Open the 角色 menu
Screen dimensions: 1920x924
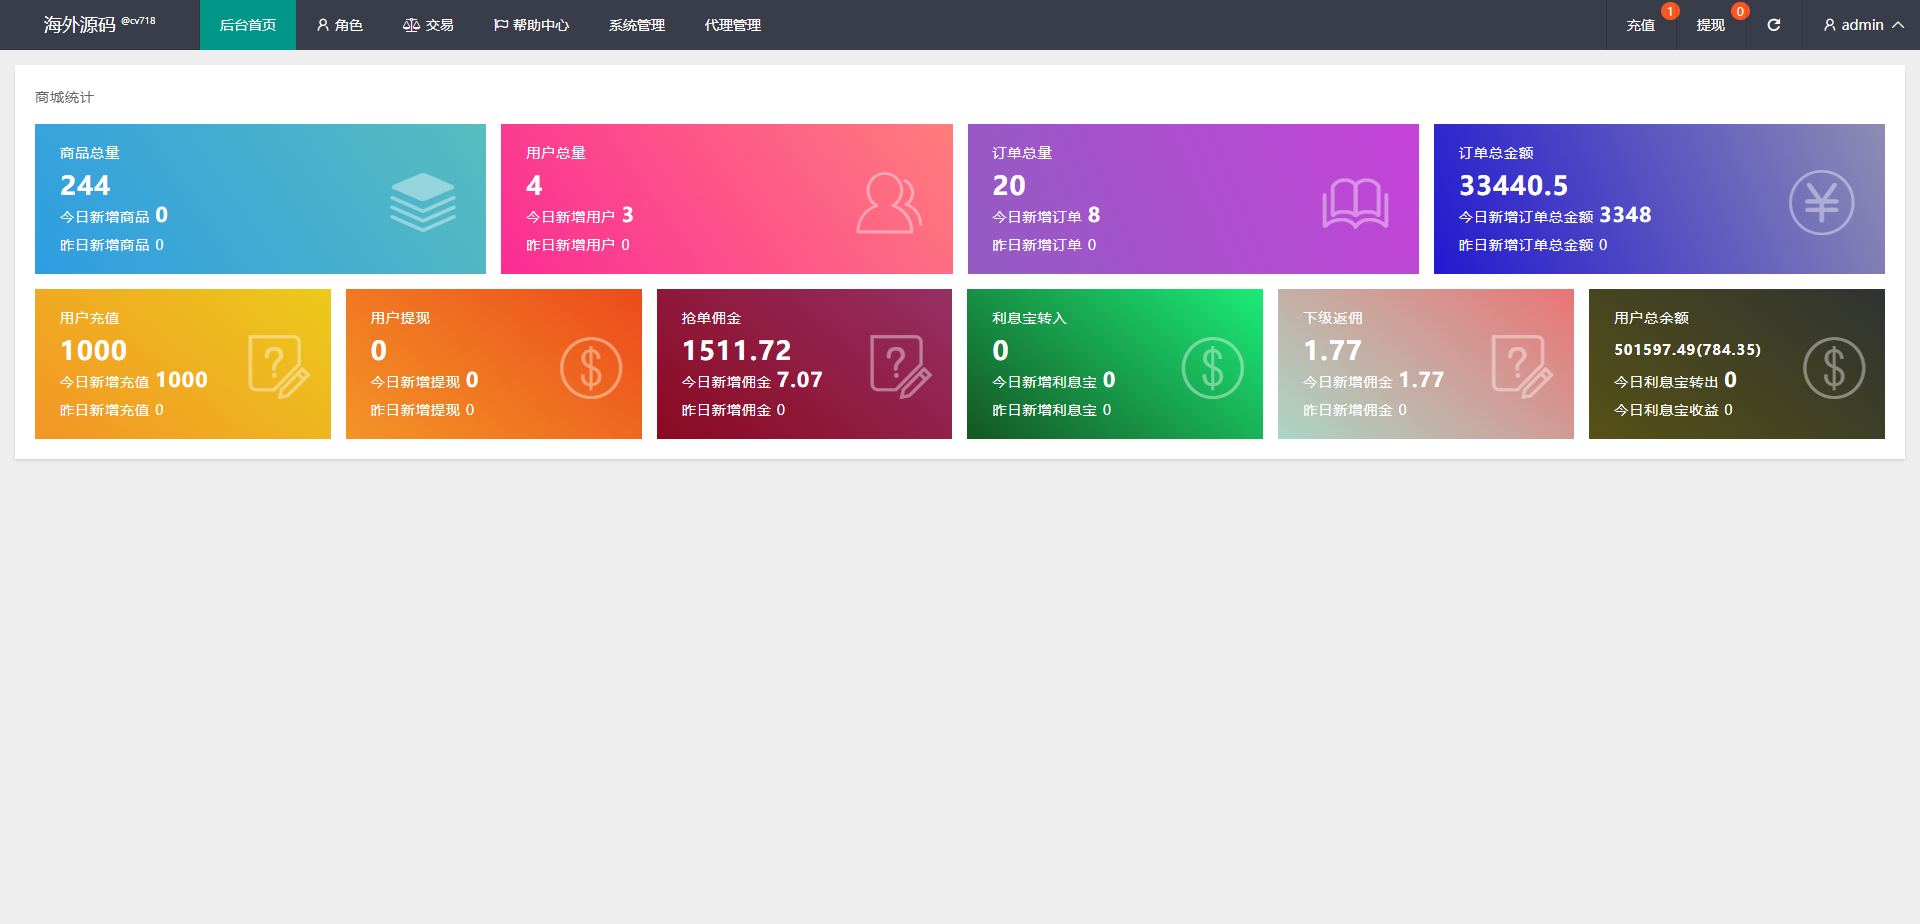(339, 25)
